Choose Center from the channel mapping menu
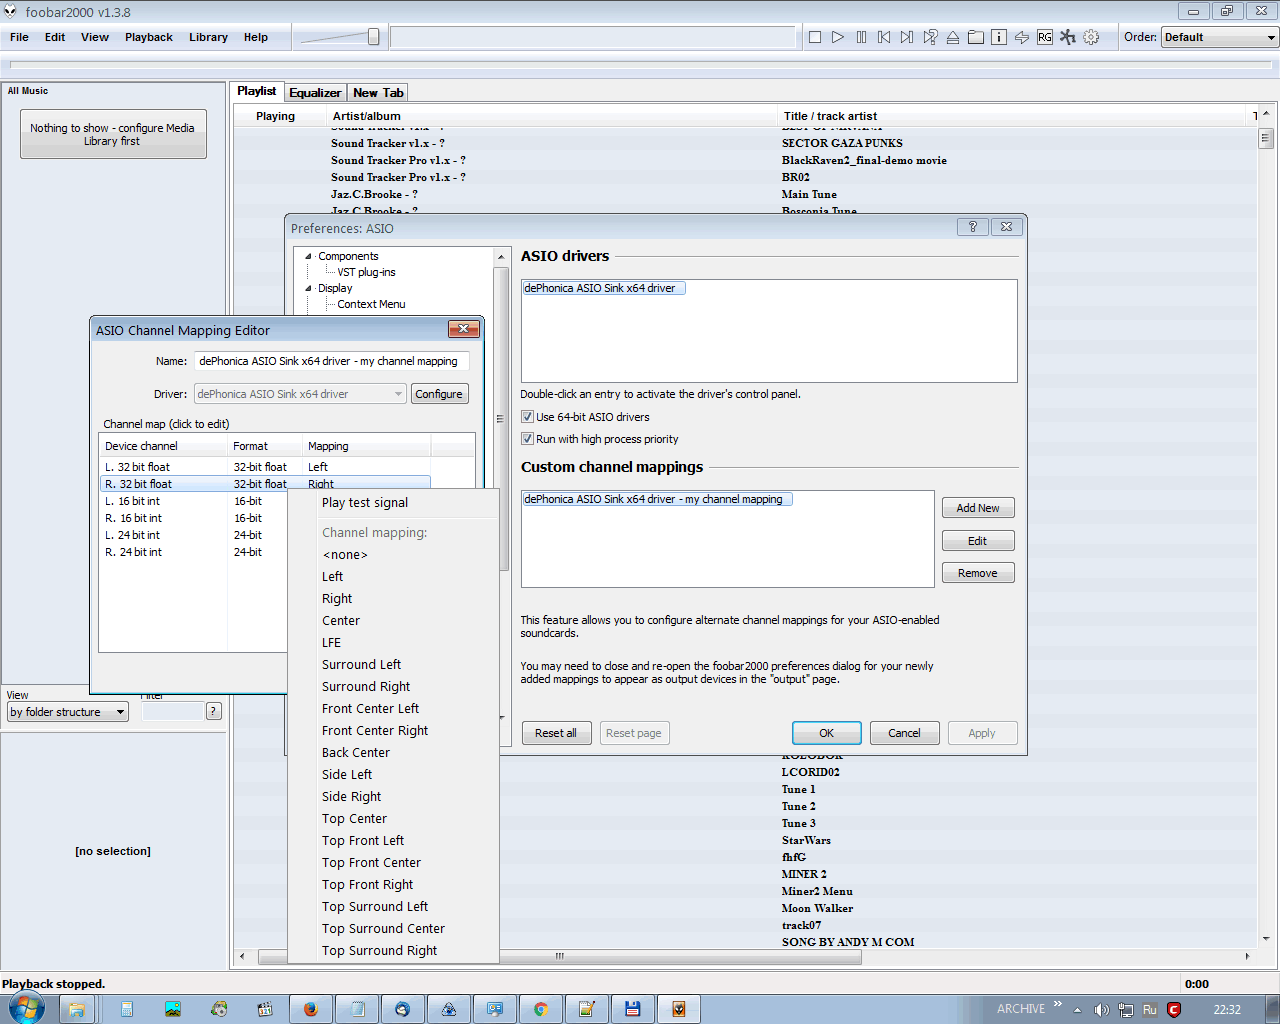The width and height of the screenshot is (1280, 1024). point(393,621)
